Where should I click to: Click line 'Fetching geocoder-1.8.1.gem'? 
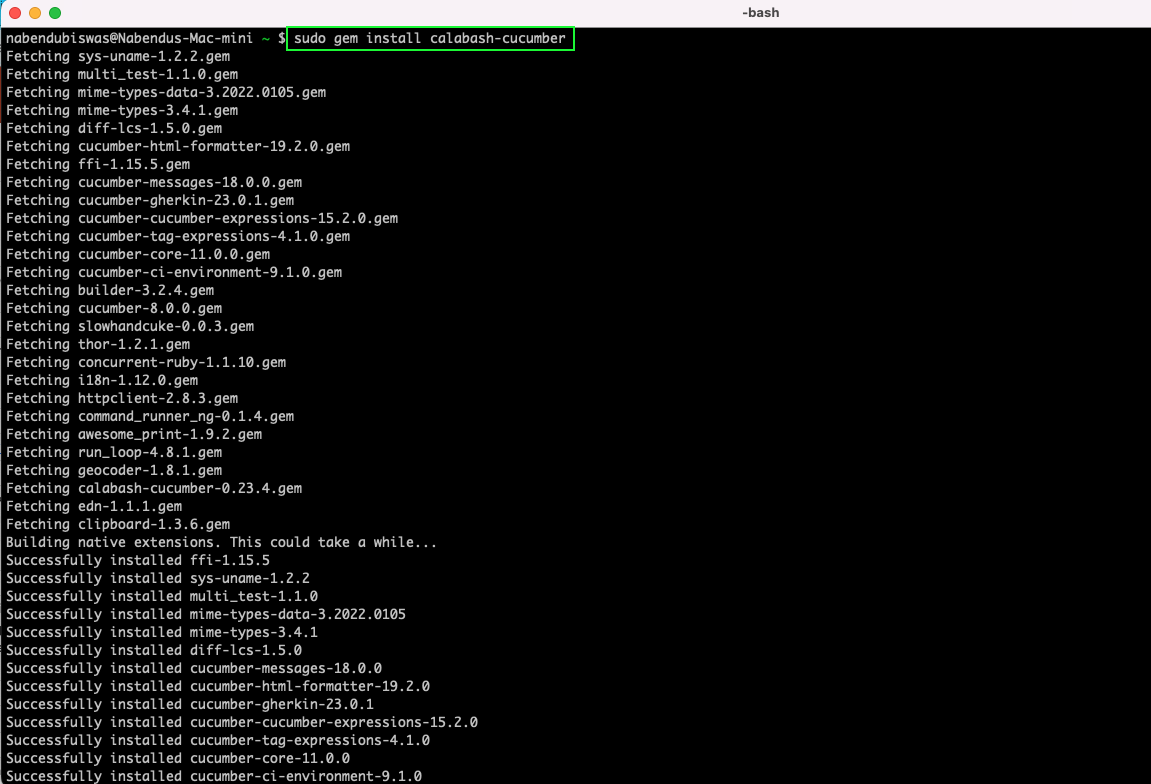pos(114,470)
